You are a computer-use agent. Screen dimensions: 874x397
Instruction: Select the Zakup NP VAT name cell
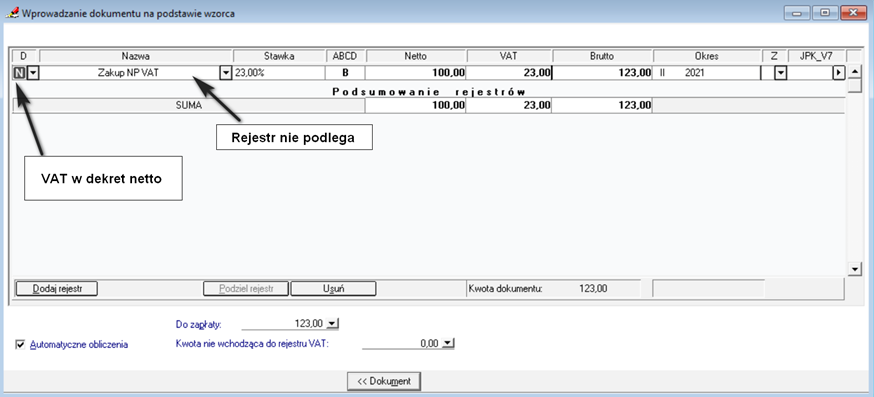click(129, 73)
